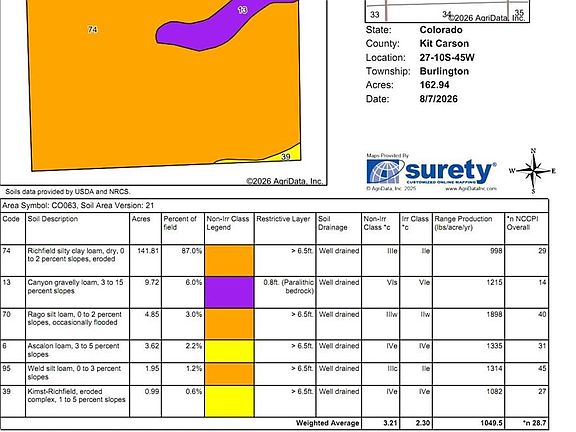Click the acres value 9.72
This screenshot has height=432, width=576.
click(152, 282)
